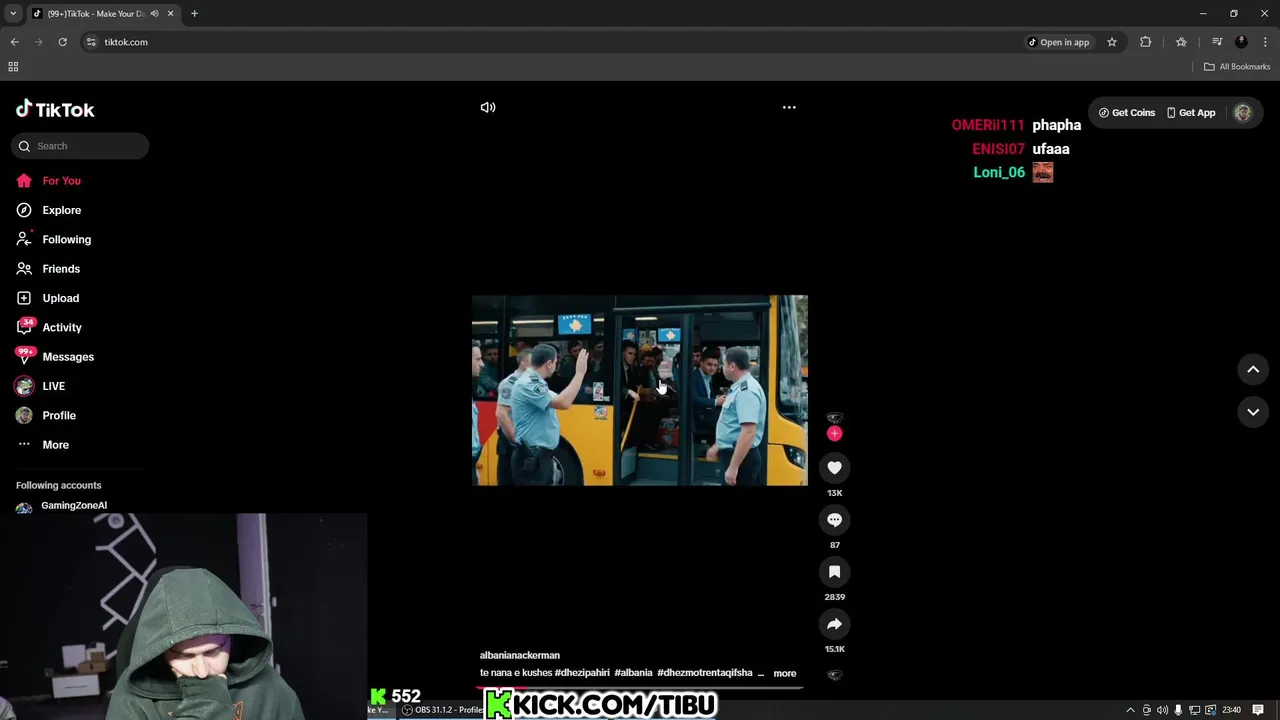Click the browser Back arrow
The image size is (1280, 720).
(14, 42)
